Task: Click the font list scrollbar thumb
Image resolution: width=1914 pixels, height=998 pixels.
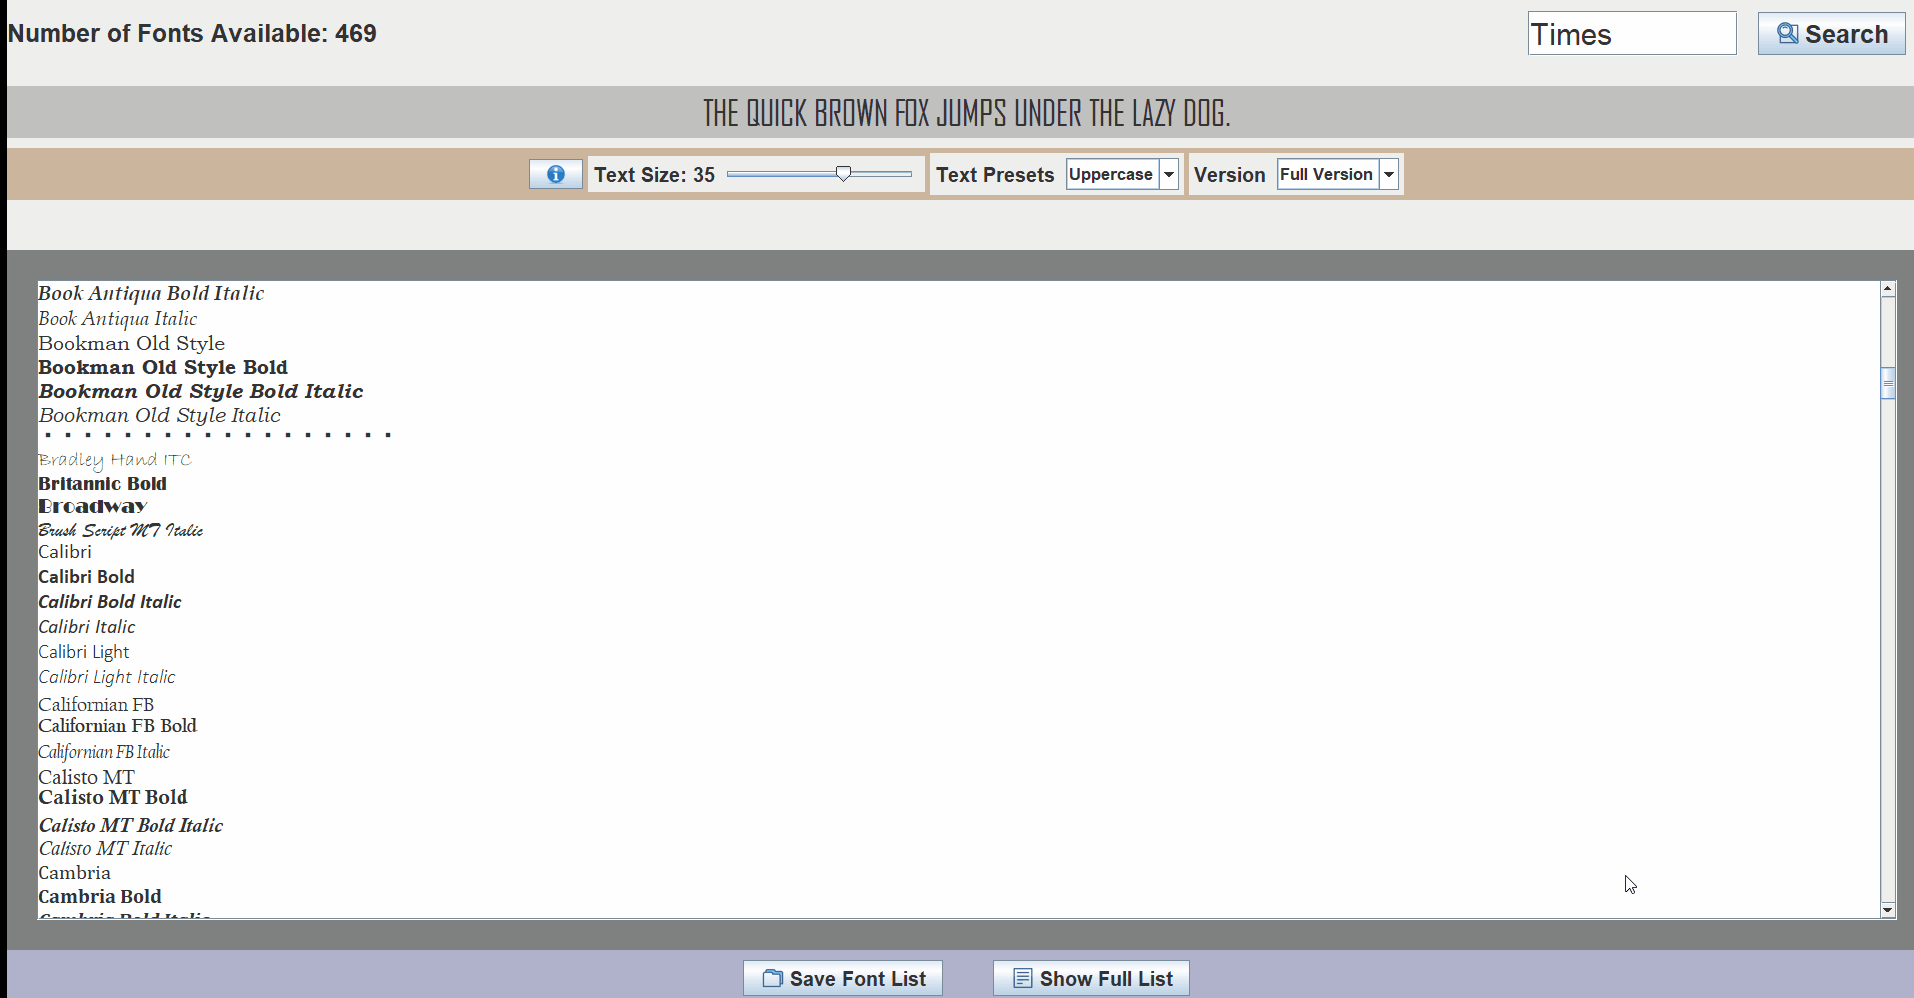Action: (1888, 383)
